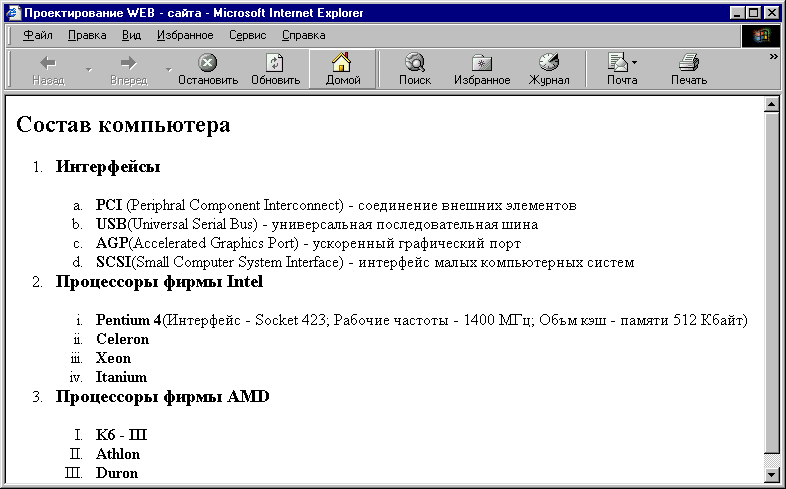786x489 pixels.
Task: Click the heading Состав компьютера
Action: pyautogui.click(x=123, y=124)
